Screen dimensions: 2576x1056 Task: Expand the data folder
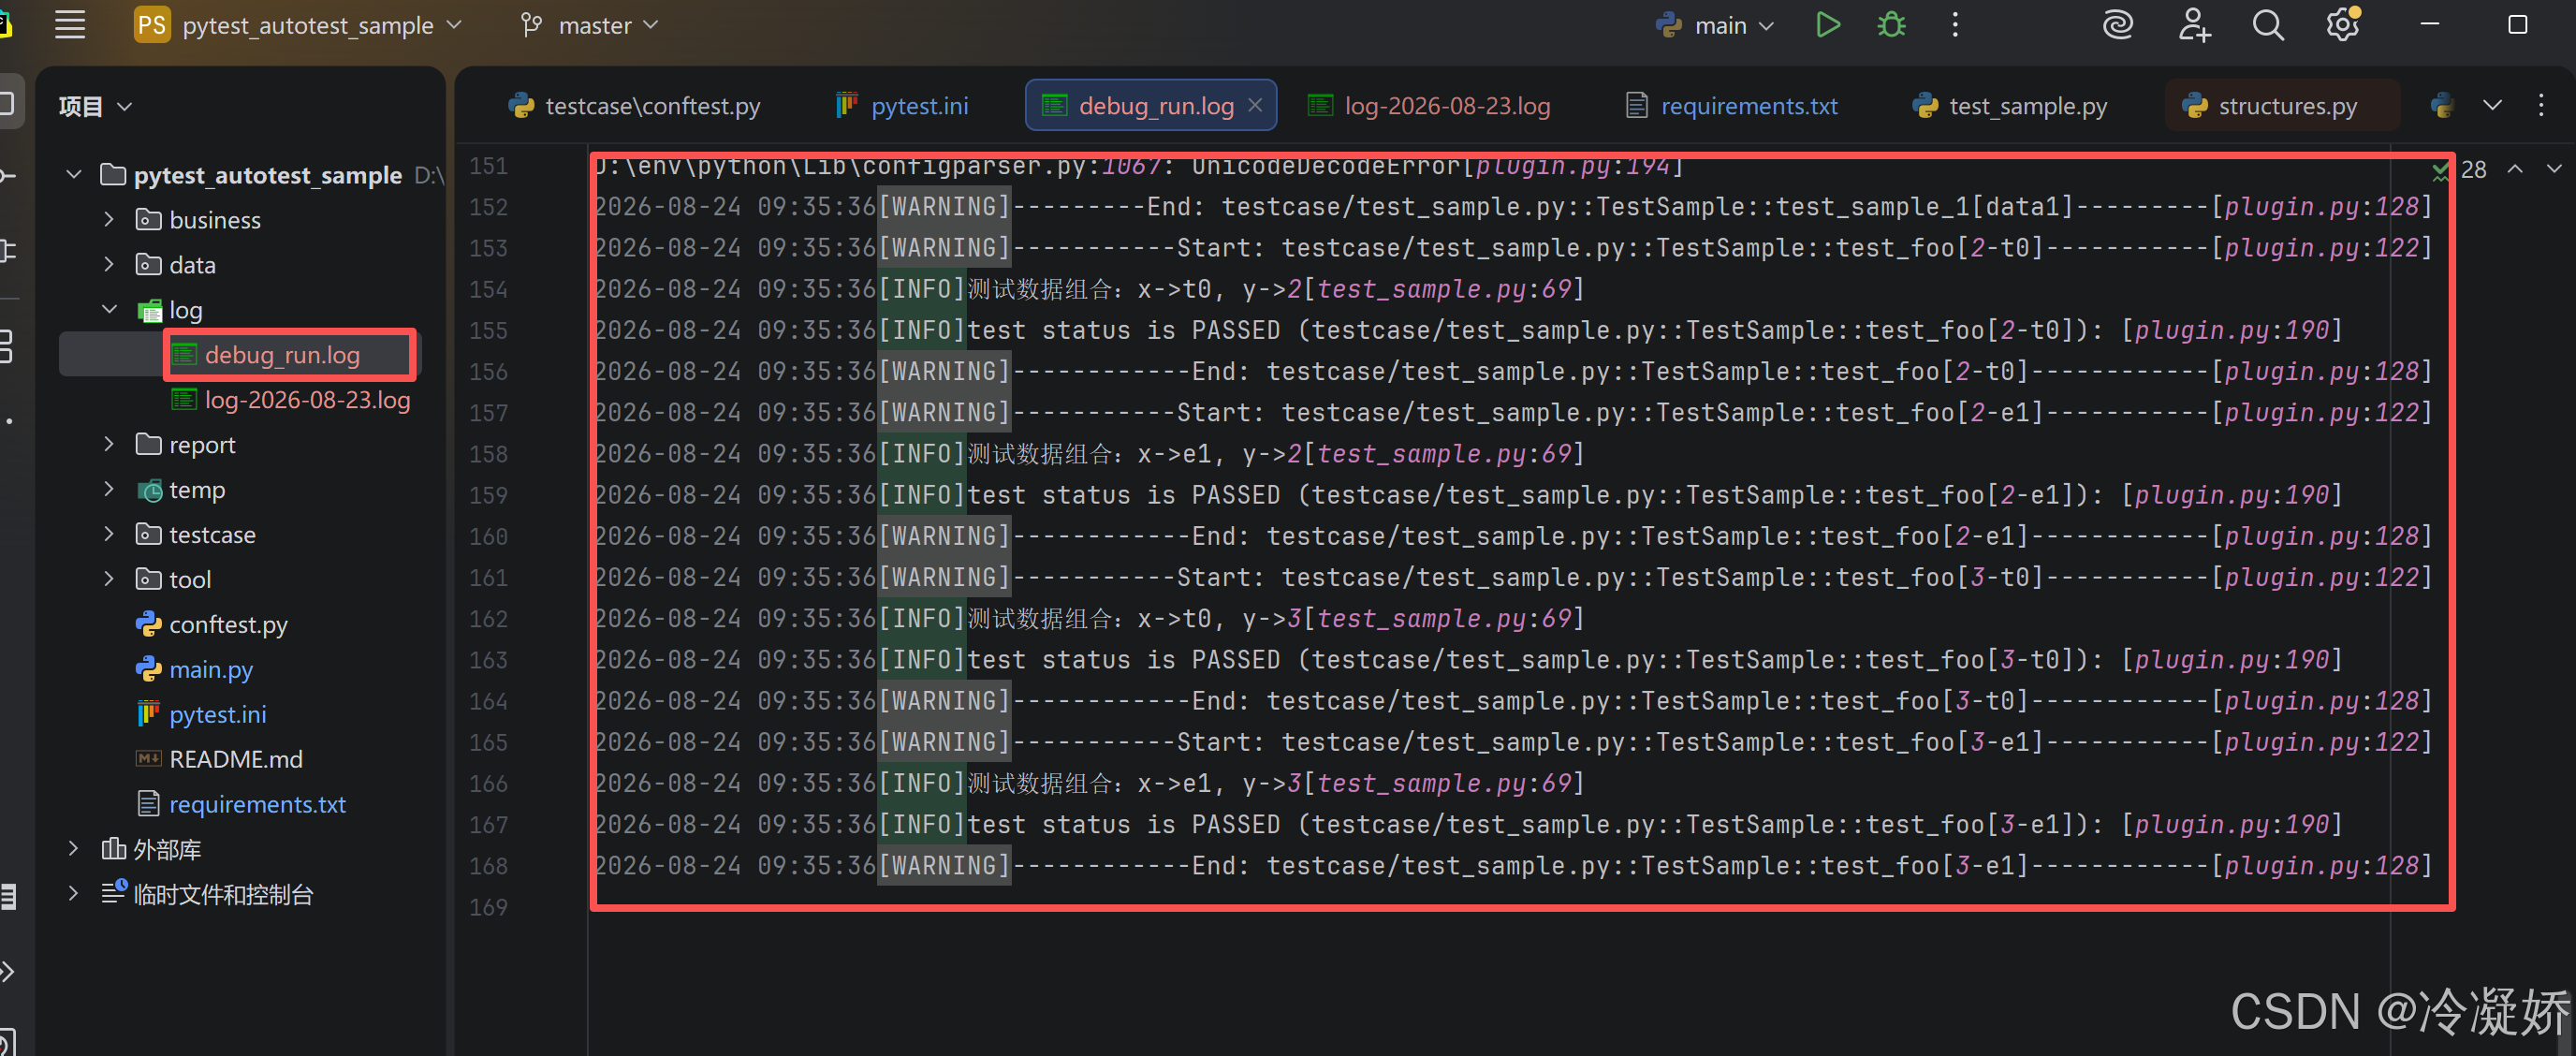tap(109, 265)
